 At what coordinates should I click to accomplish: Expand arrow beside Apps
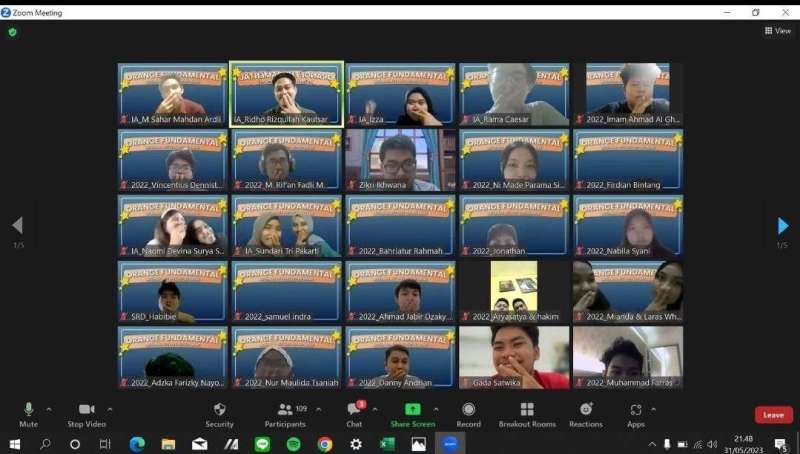pyautogui.click(x=653, y=409)
